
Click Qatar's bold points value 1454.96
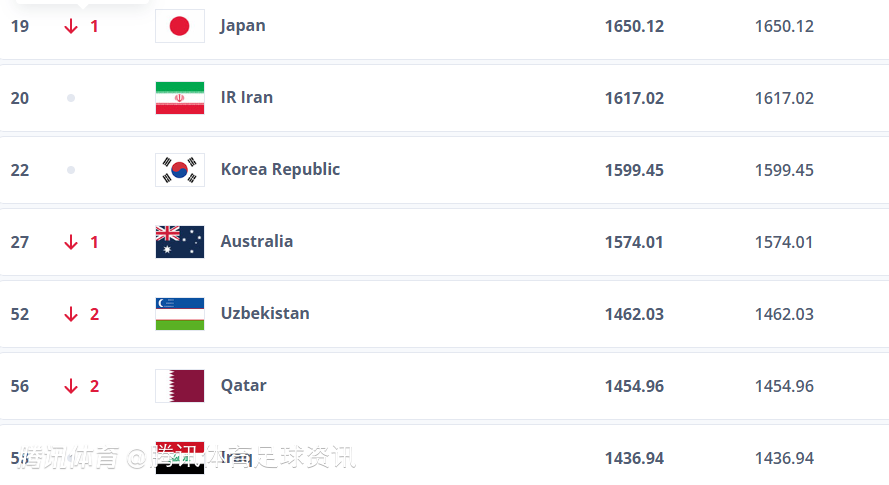tap(634, 386)
